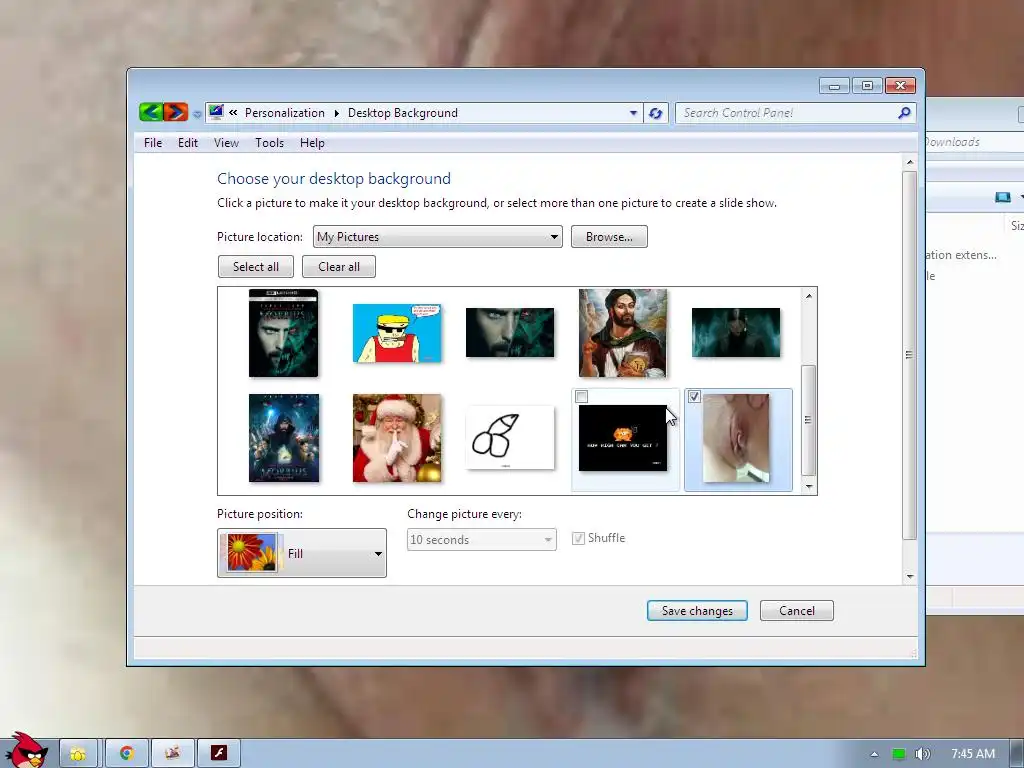The image size is (1024, 768).
Task: Select the black game screen thumbnail
Action: 623,438
